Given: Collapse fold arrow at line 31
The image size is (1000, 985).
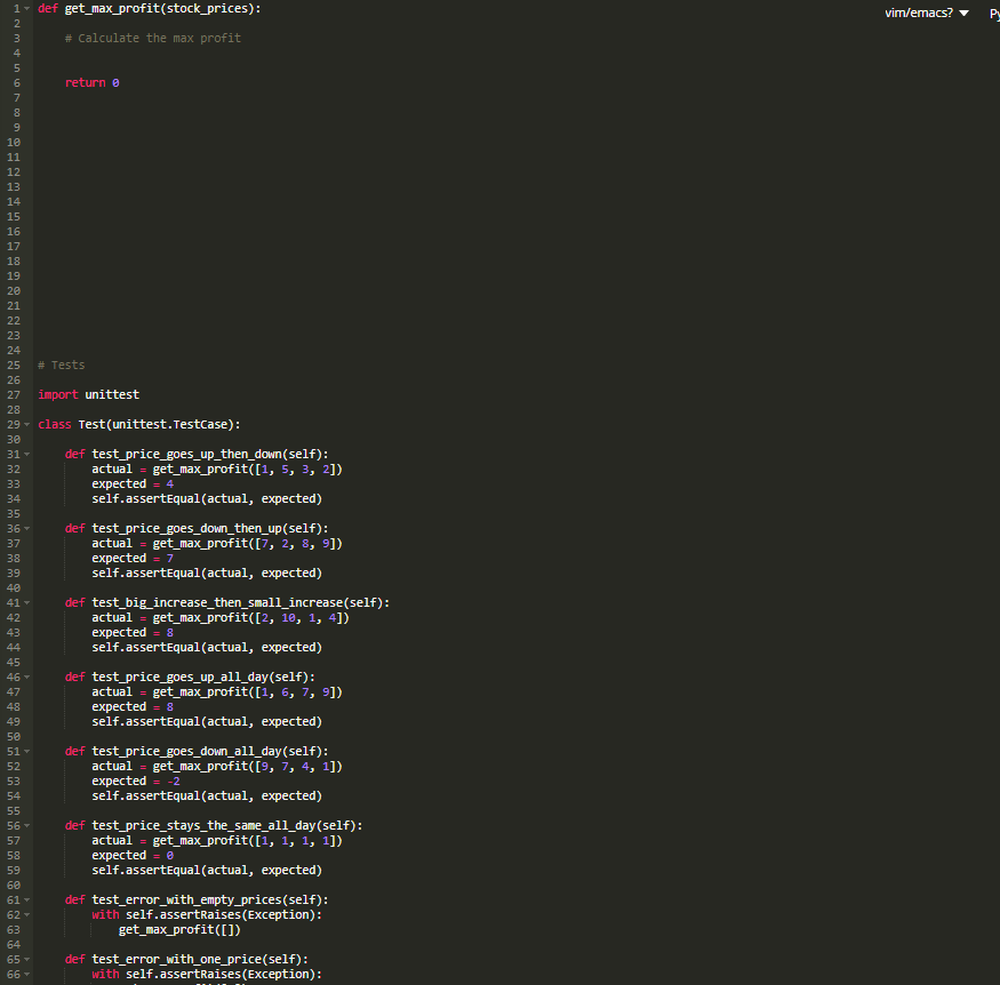Looking at the screenshot, I should point(27,454).
